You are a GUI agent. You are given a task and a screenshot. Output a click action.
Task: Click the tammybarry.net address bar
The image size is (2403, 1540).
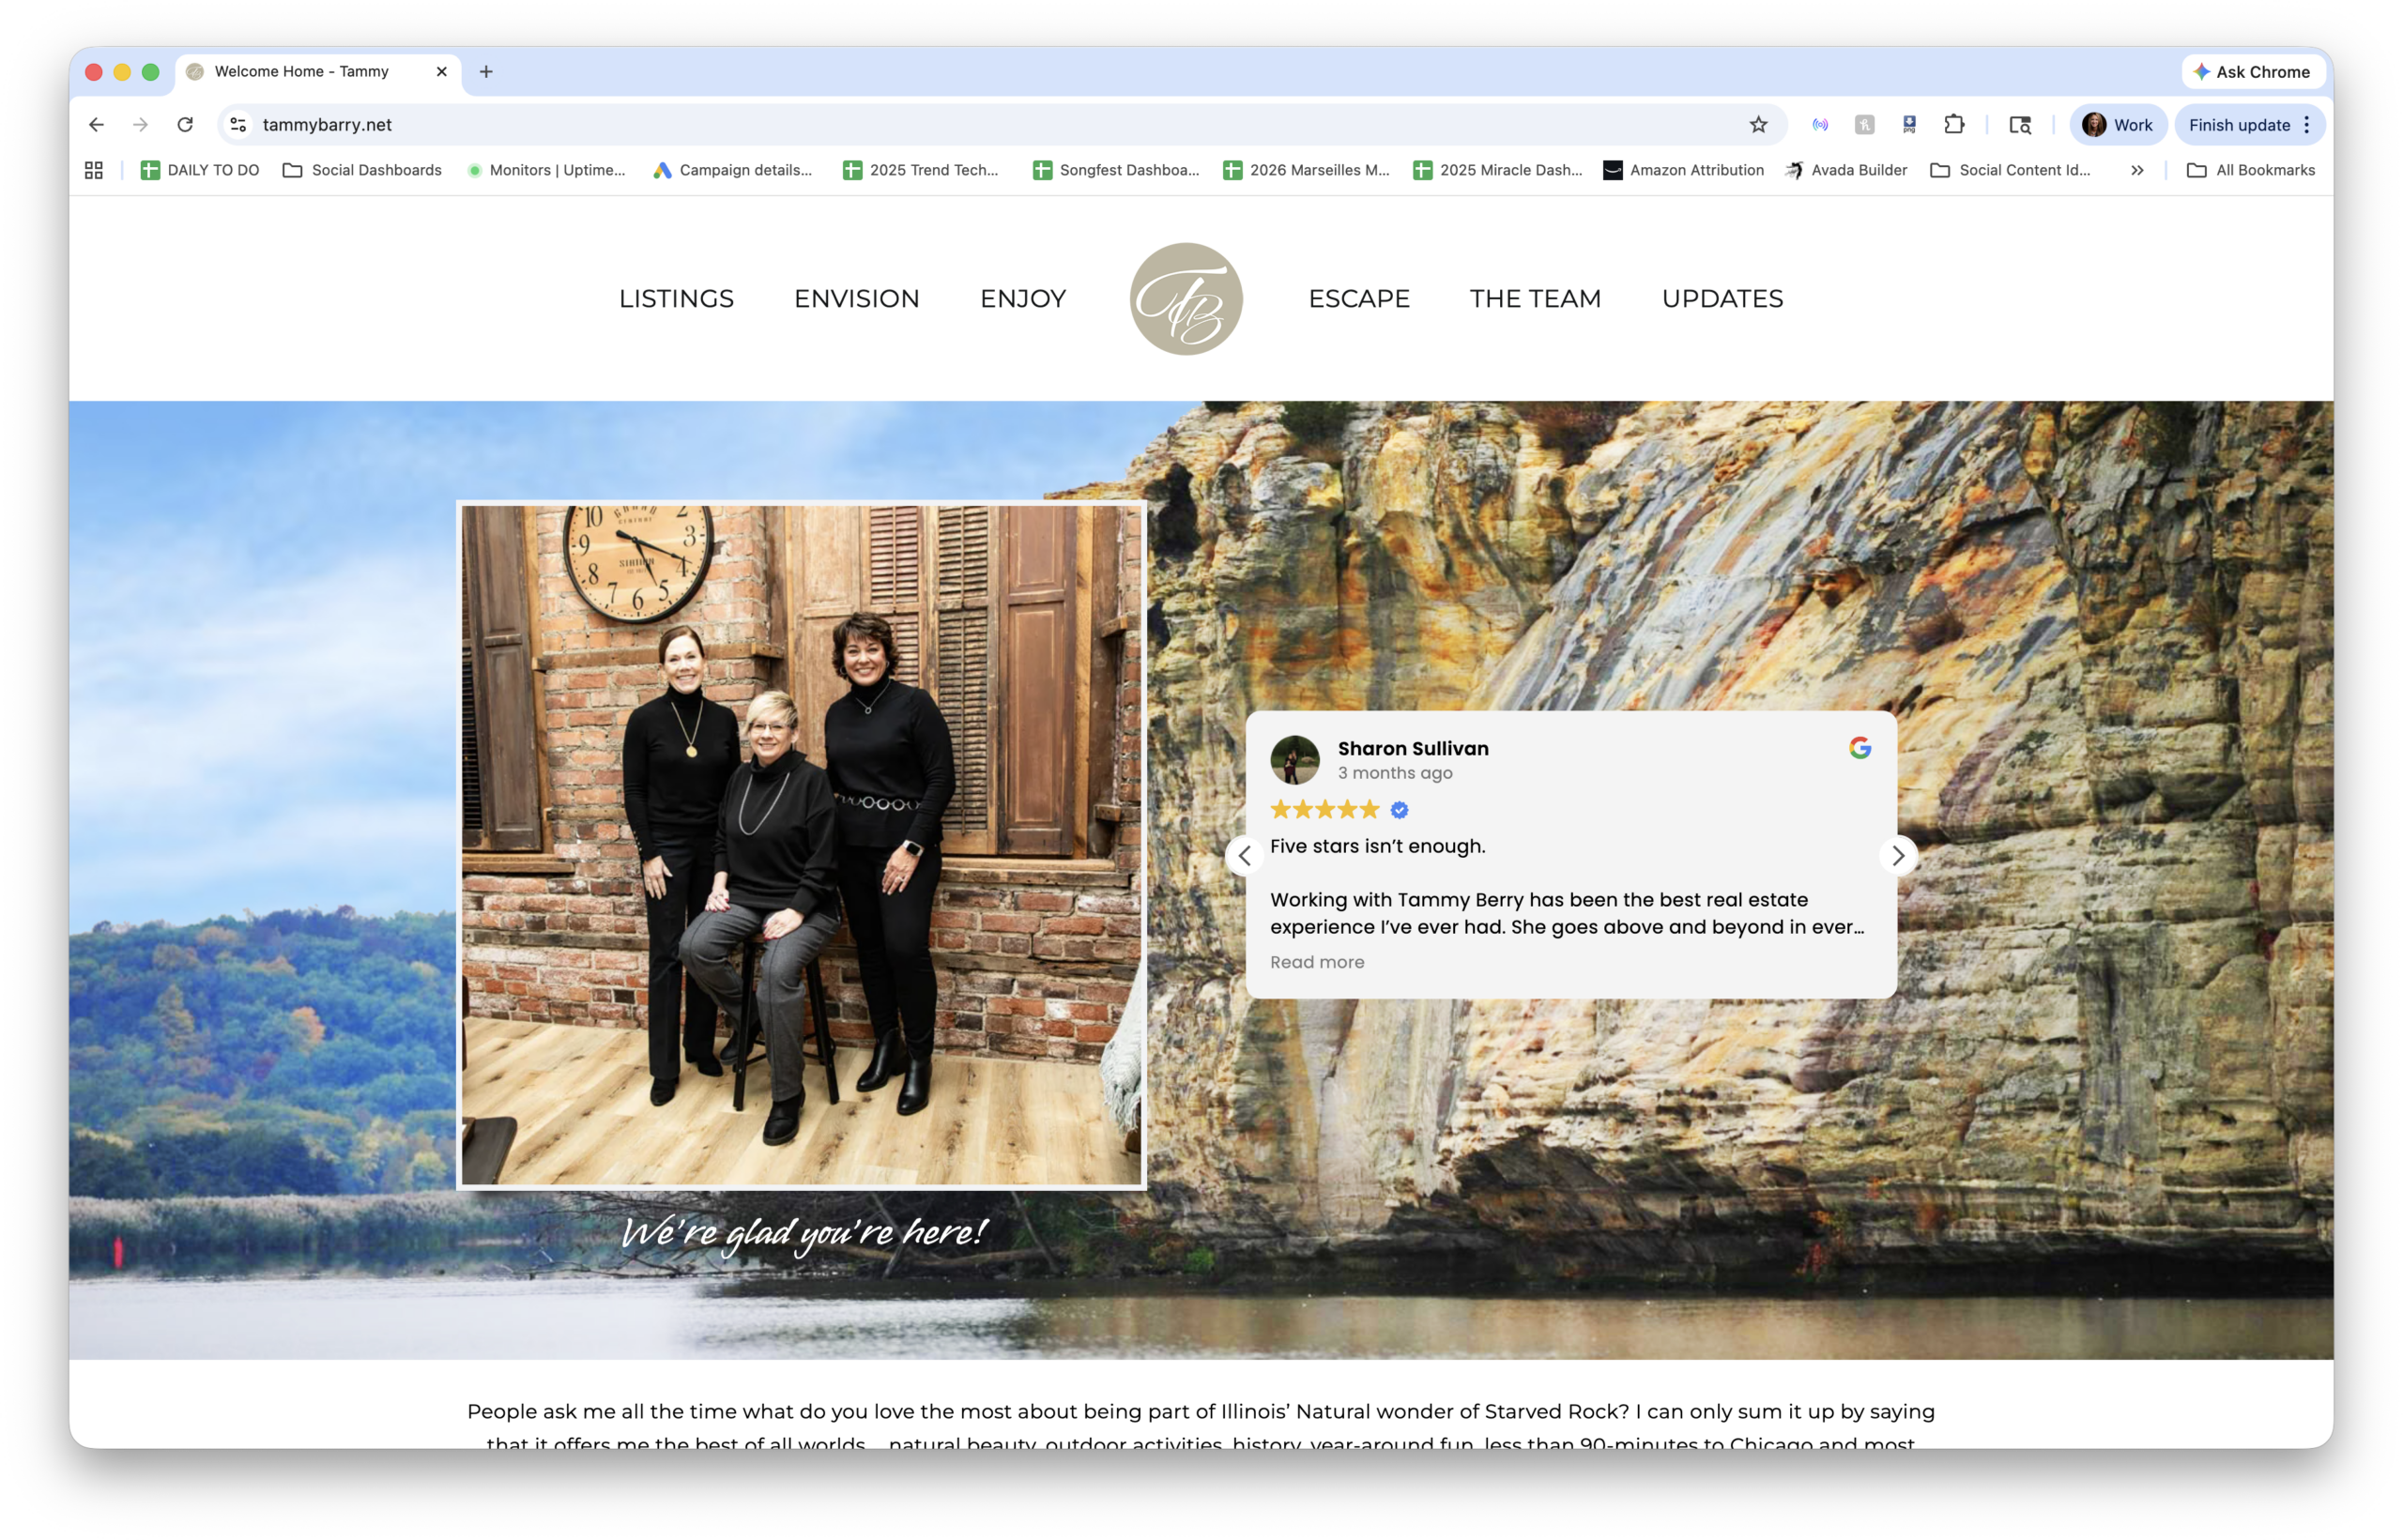(900, 125)
